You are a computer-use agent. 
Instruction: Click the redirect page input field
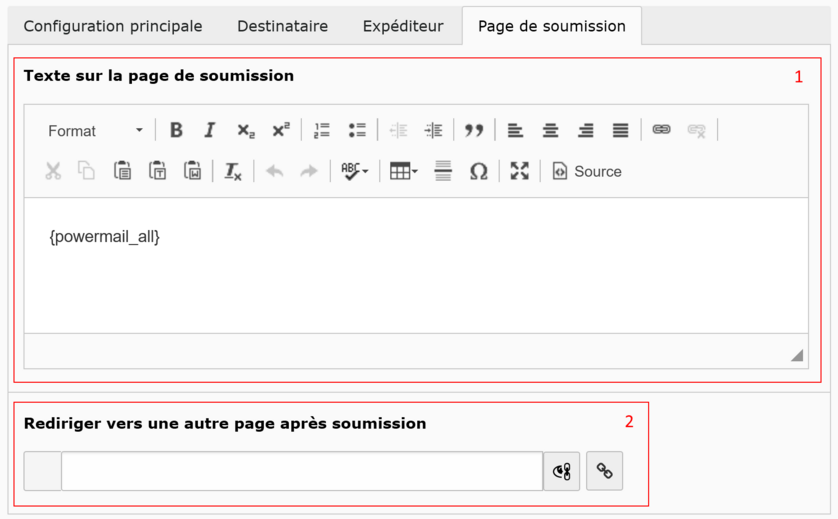[301, 471]
